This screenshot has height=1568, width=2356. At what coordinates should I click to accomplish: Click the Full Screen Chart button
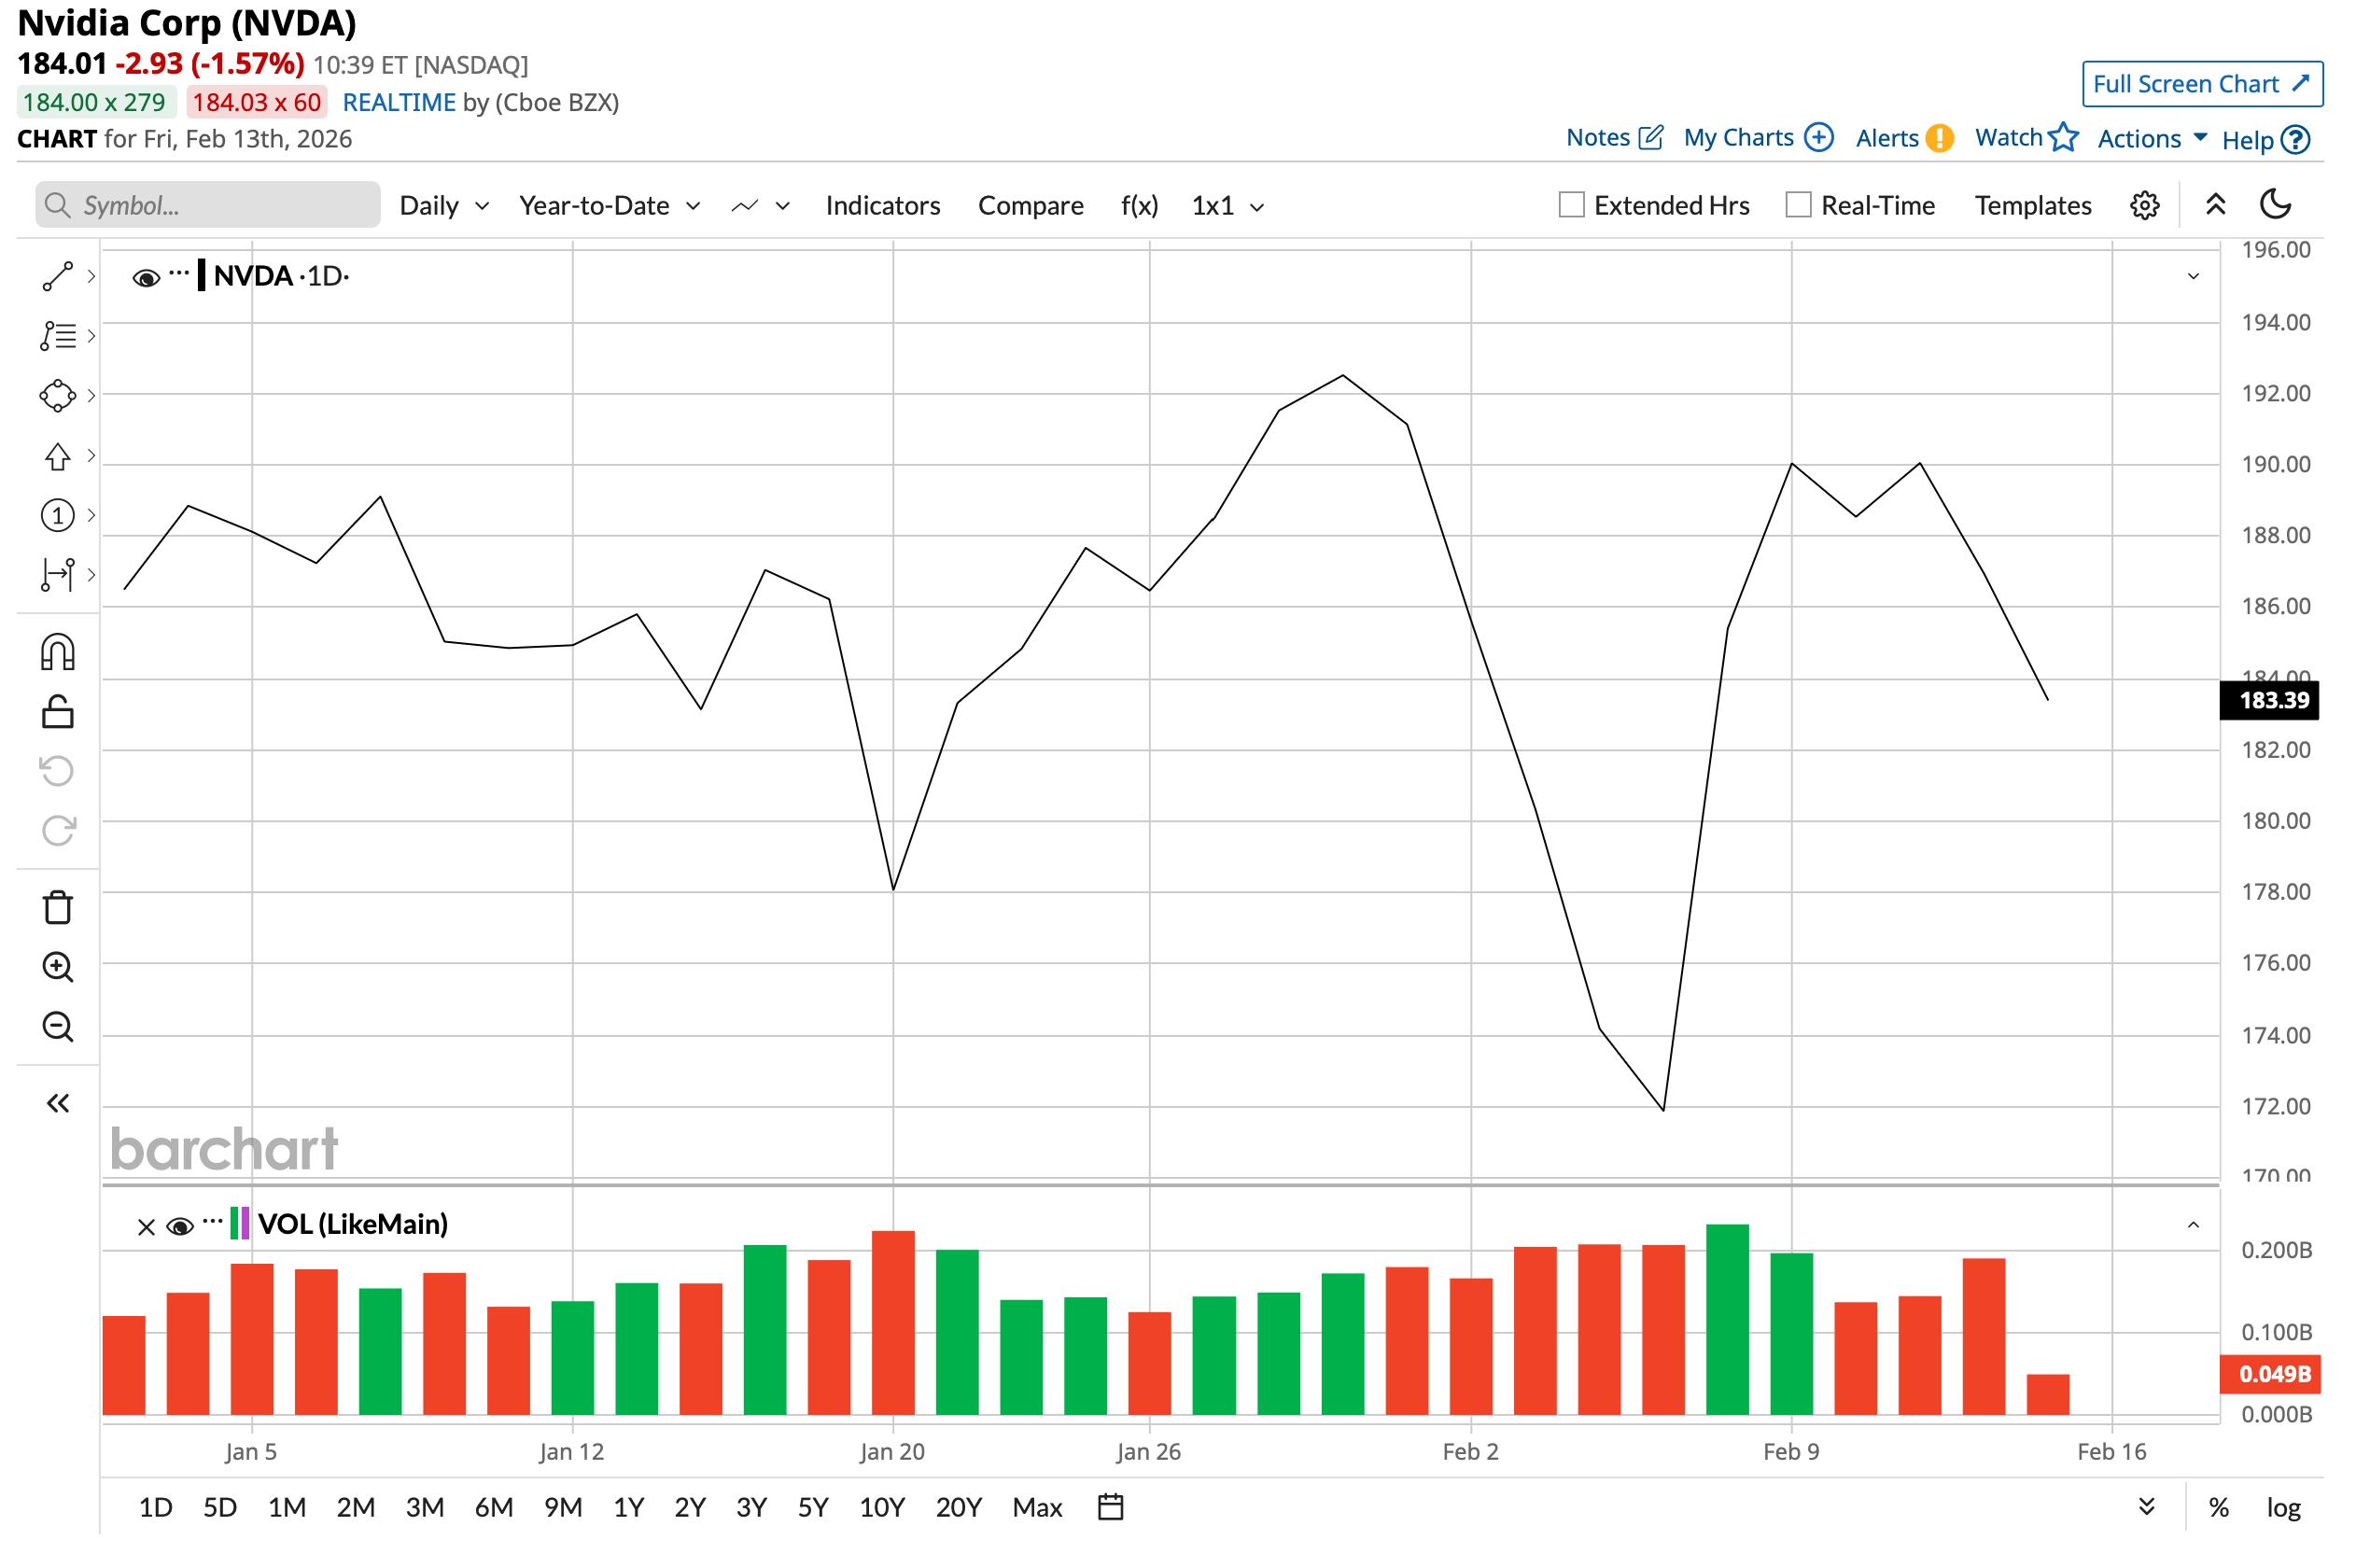[x=2201, y=84]
